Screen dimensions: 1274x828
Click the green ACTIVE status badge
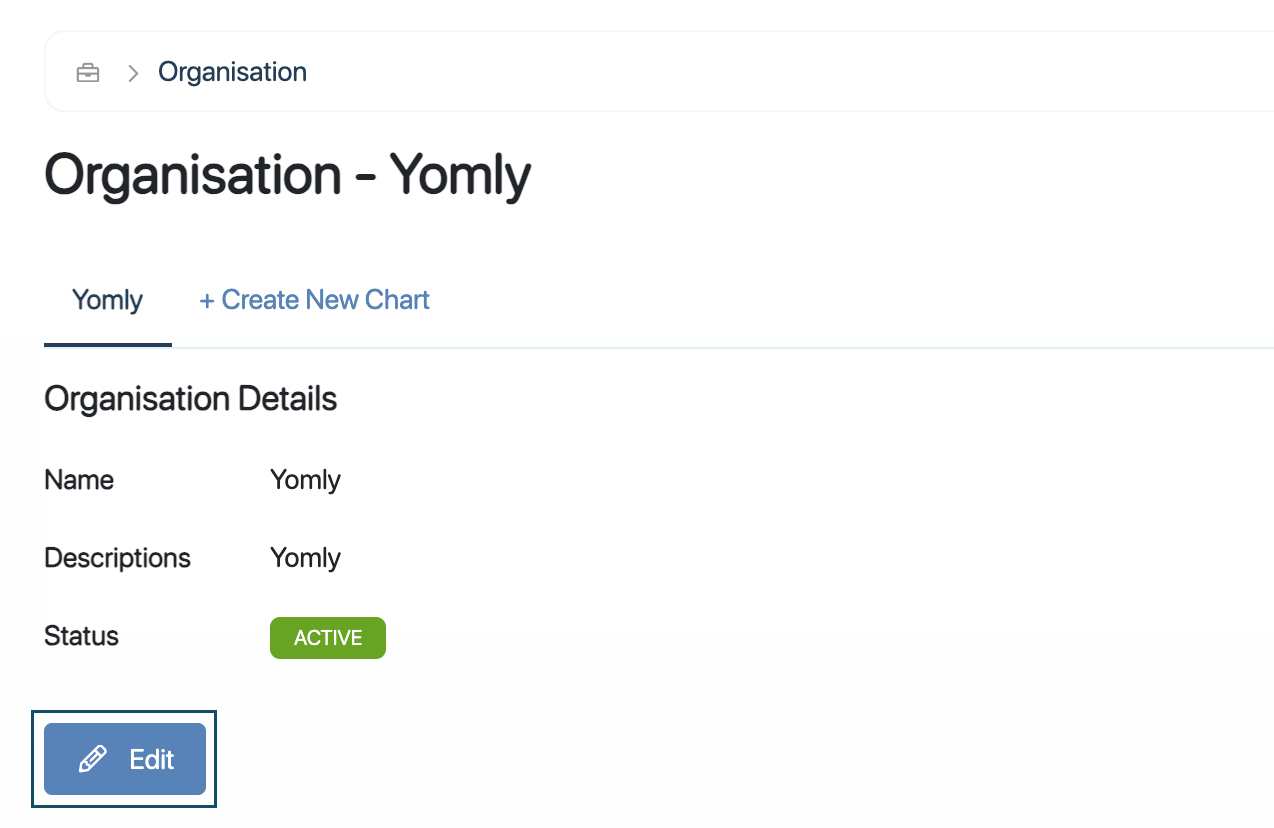(327, 638)
